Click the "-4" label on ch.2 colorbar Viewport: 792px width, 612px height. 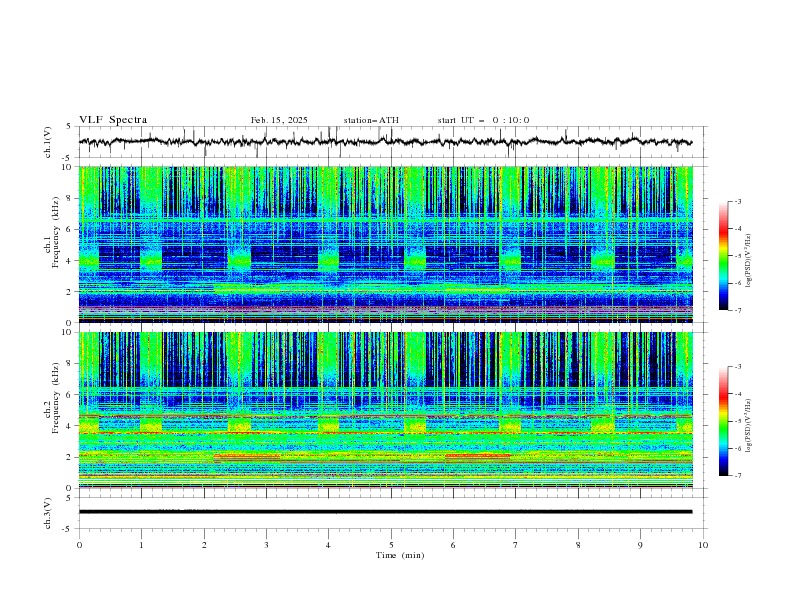coord(737,394)
